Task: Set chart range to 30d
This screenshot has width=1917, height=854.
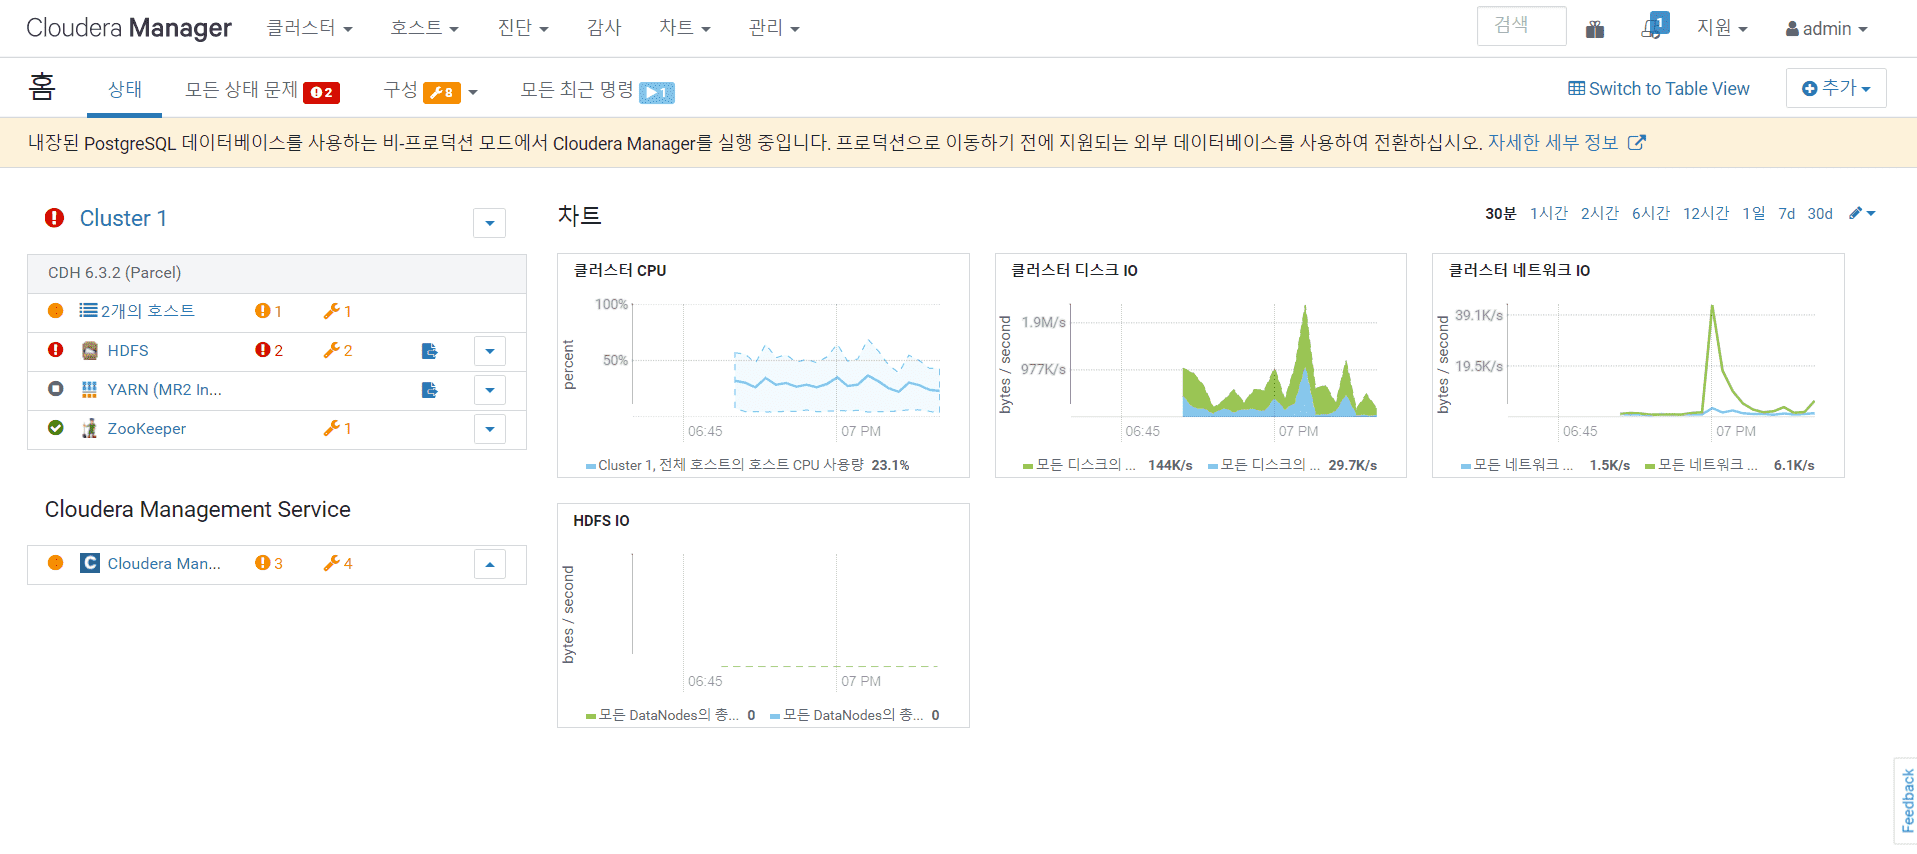Action: [1820, 213]
